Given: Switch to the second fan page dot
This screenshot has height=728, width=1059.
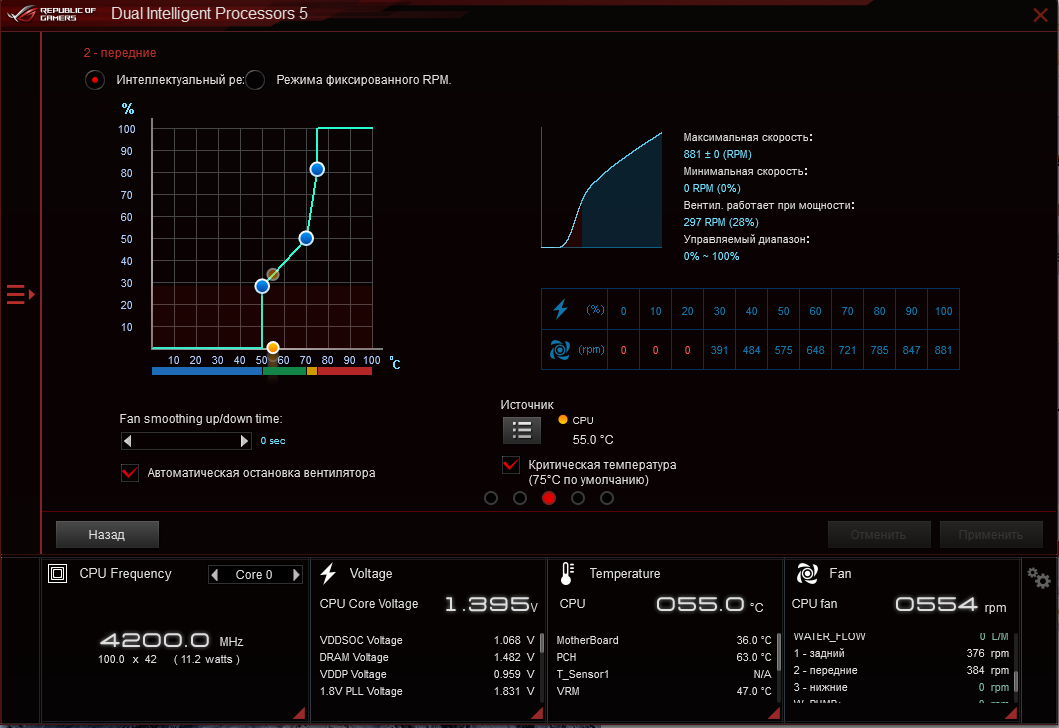Looking at the screenshot, I should coord(520,498).
